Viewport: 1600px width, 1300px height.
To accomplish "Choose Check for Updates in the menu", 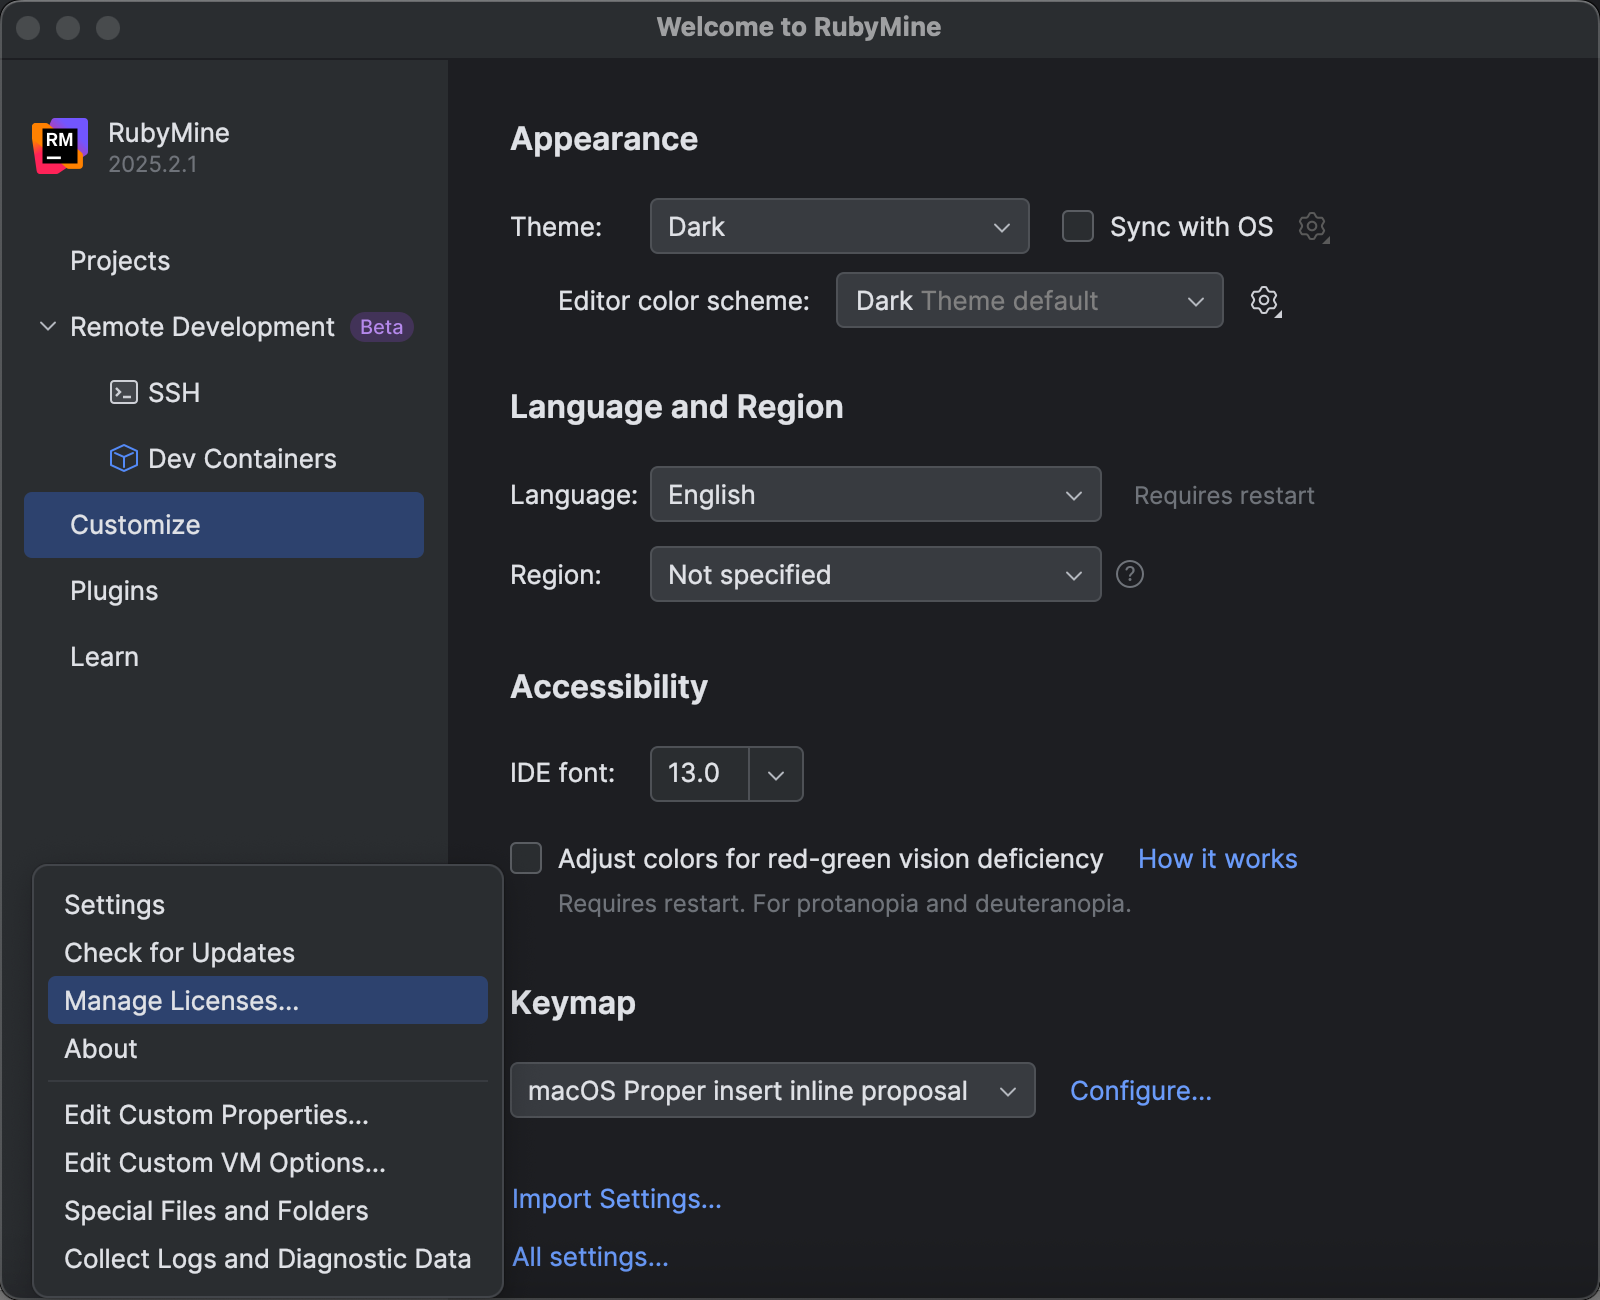I will (180, 952).
